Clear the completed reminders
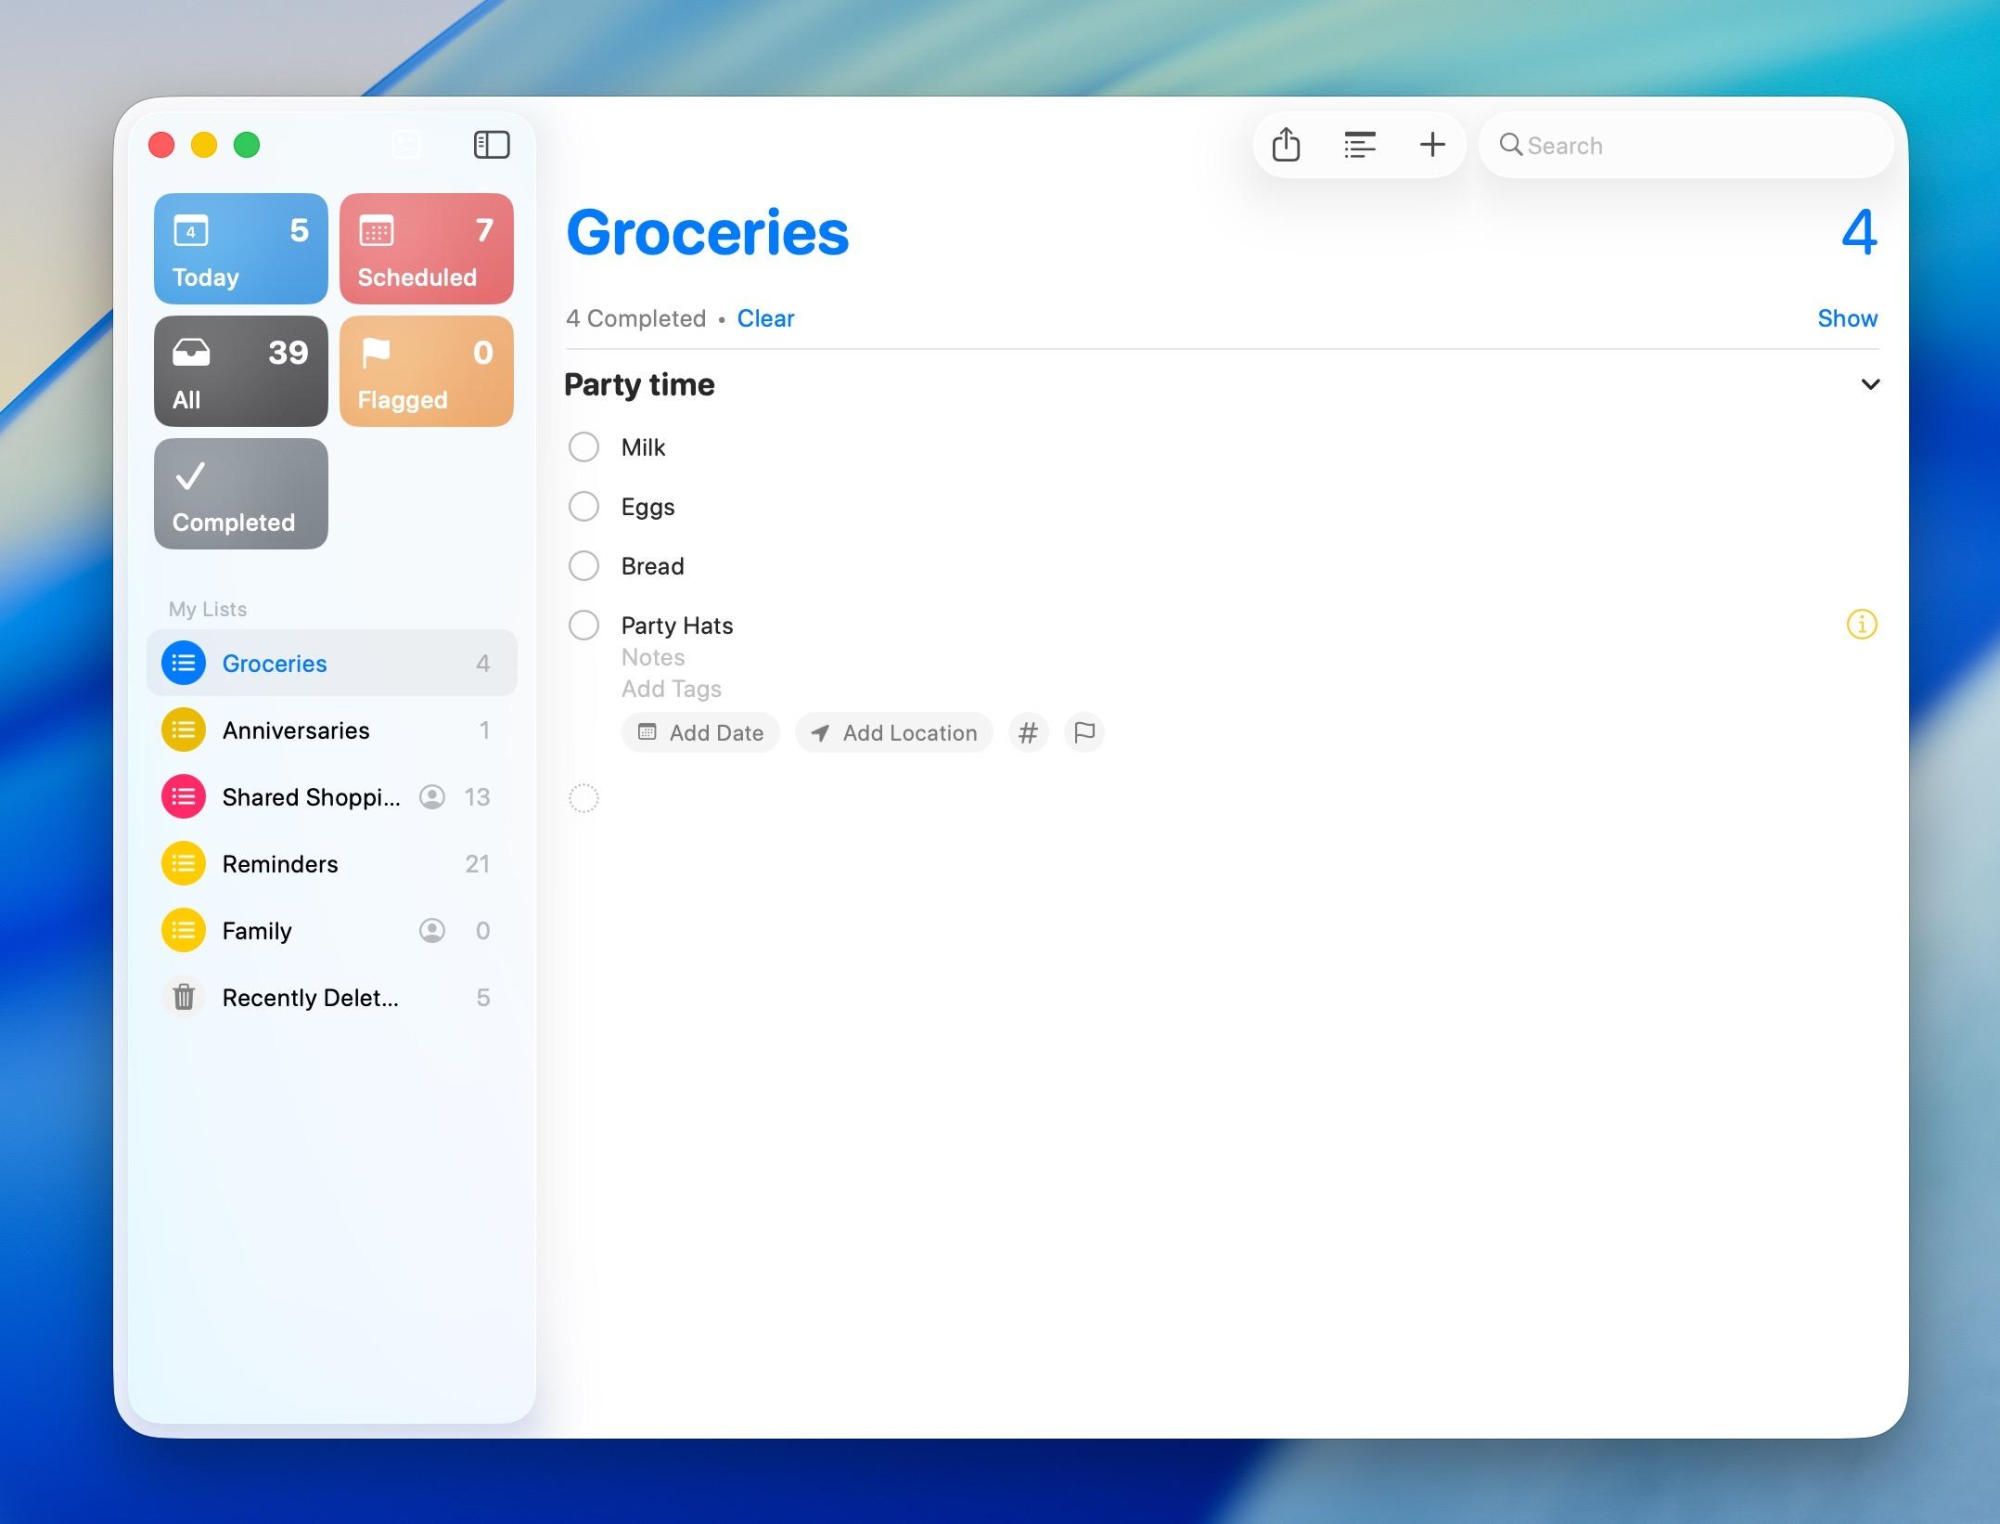 click(765, 318)
